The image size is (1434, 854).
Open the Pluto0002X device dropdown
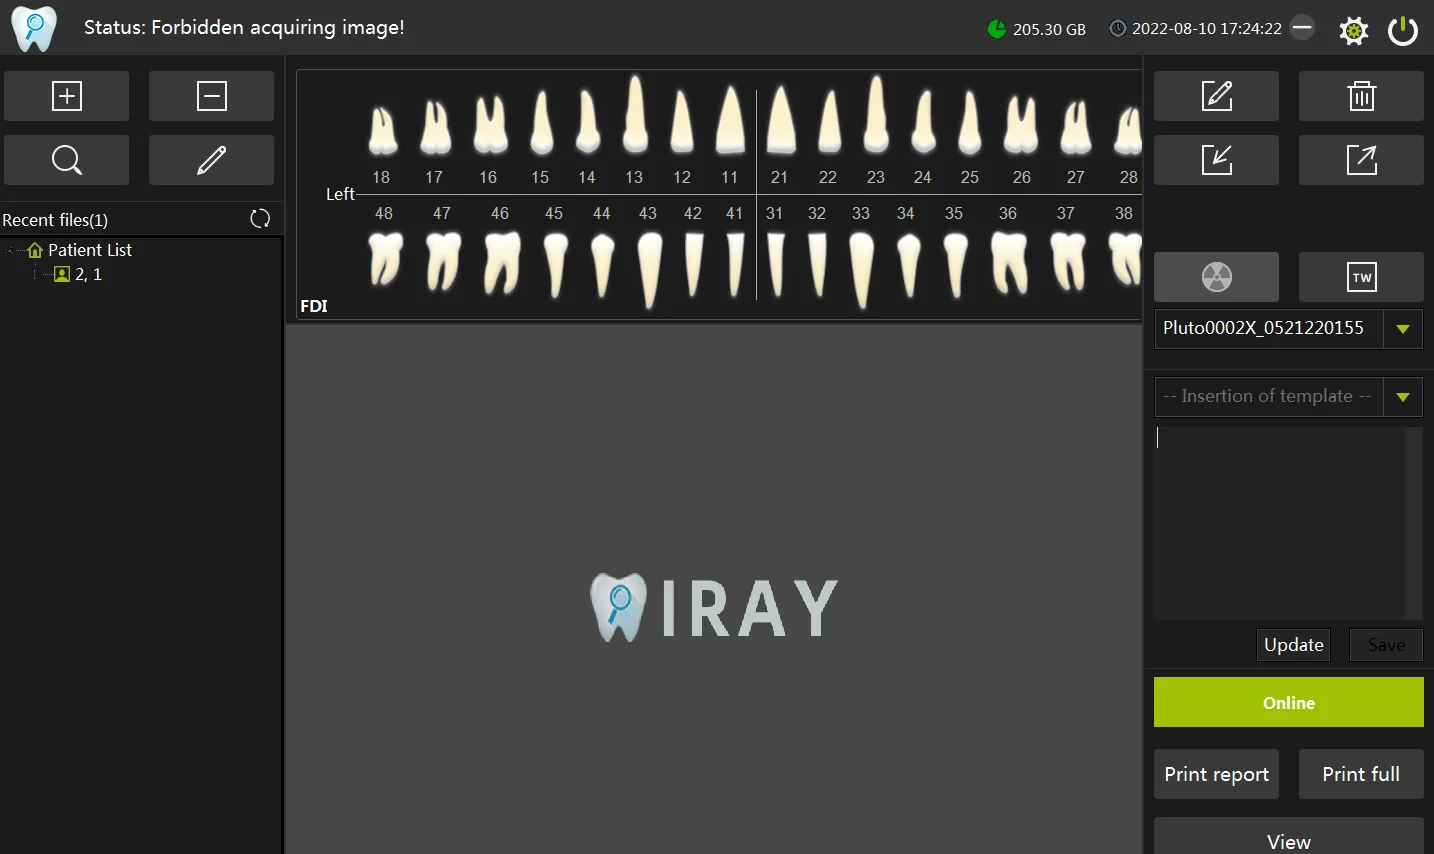point(1402,328)
